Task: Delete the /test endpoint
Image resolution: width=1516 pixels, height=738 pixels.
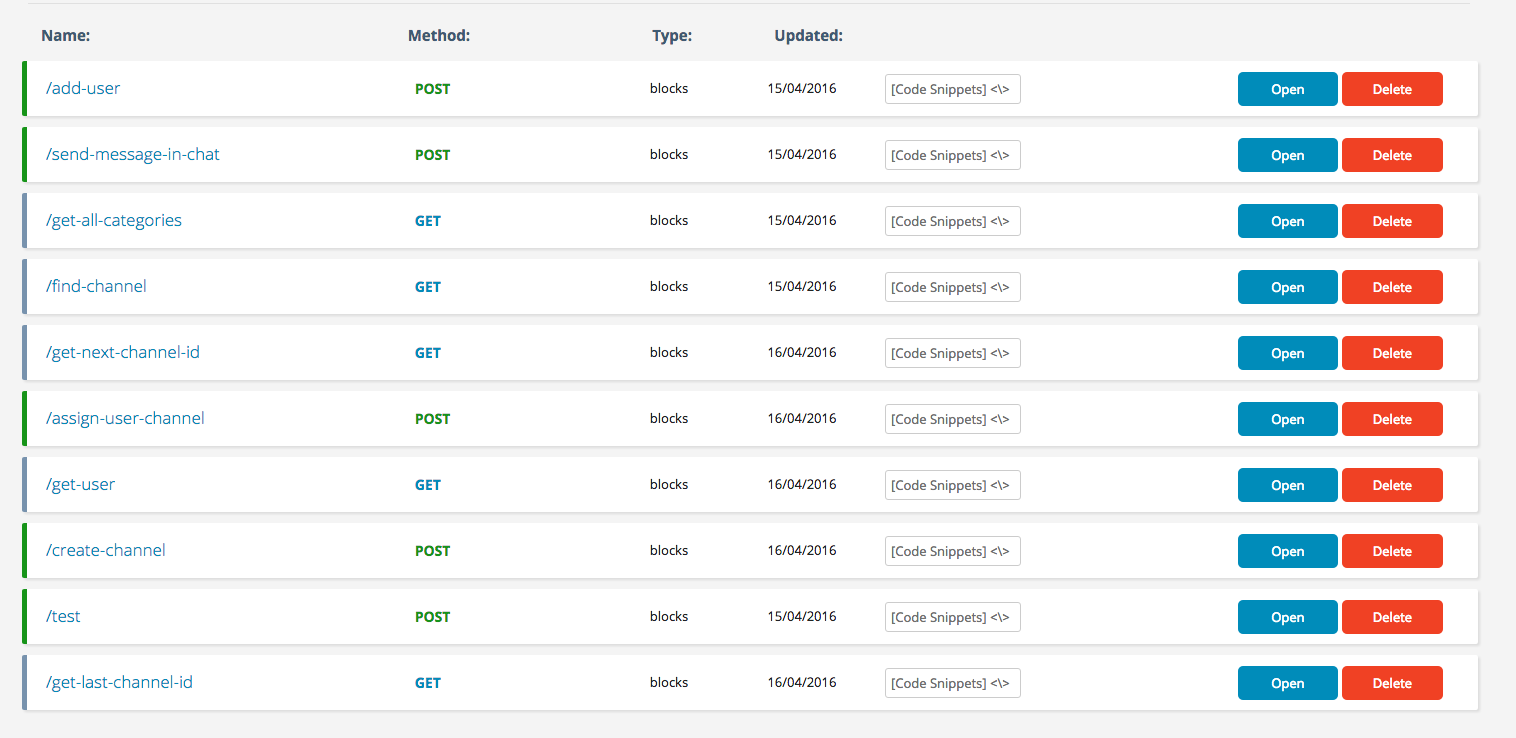Action: 1391,617
